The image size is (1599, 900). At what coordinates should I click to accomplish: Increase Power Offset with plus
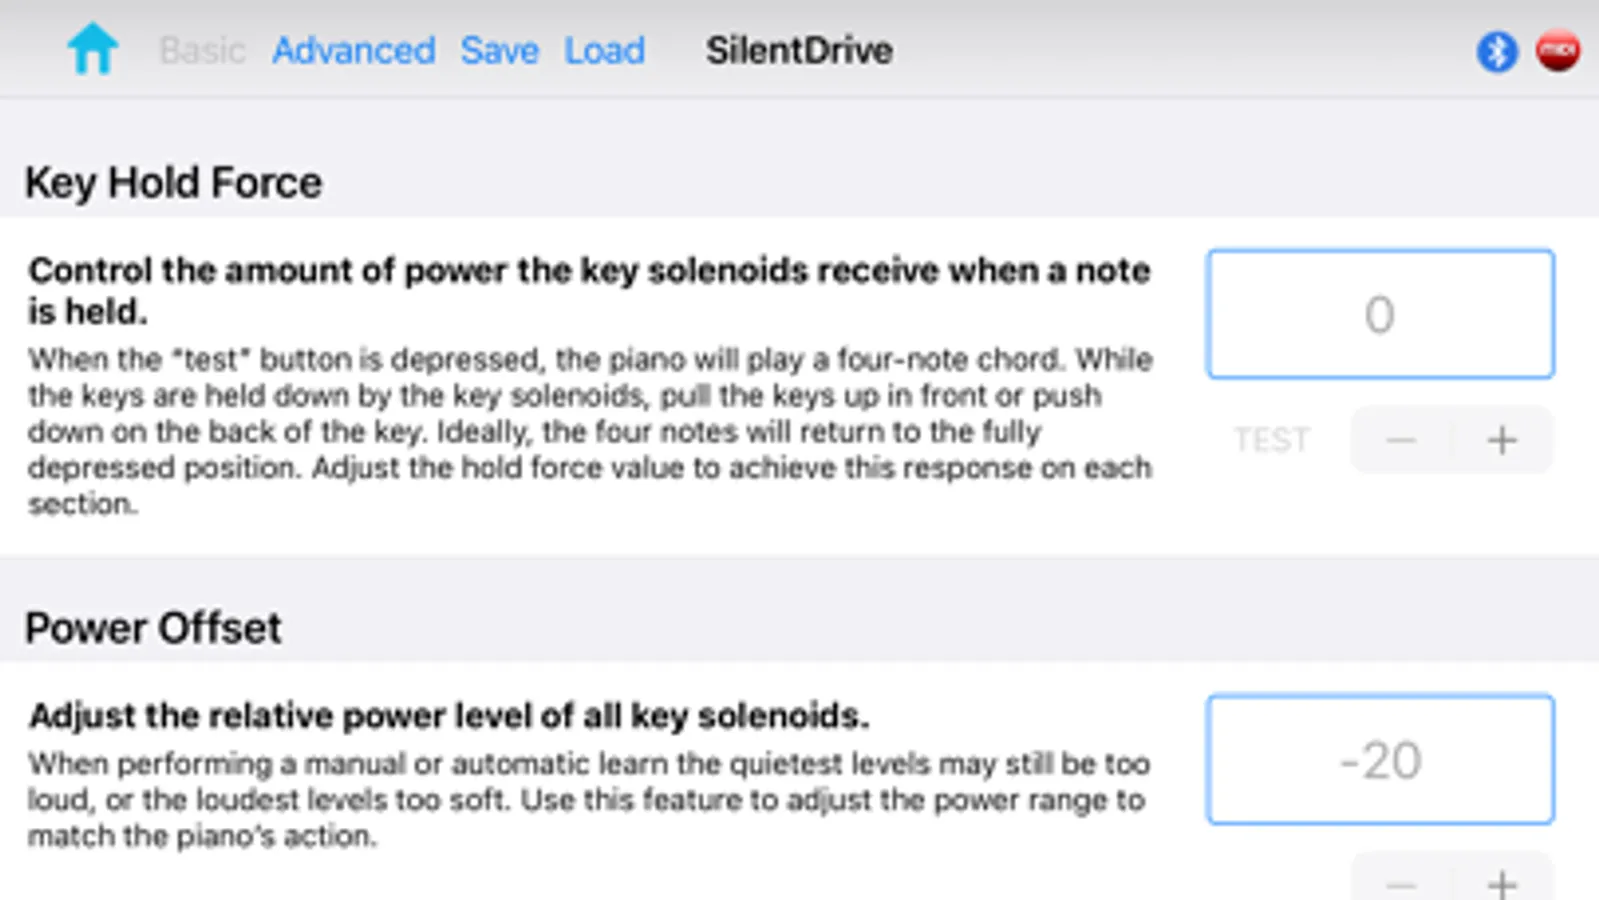pos(1501,884)
